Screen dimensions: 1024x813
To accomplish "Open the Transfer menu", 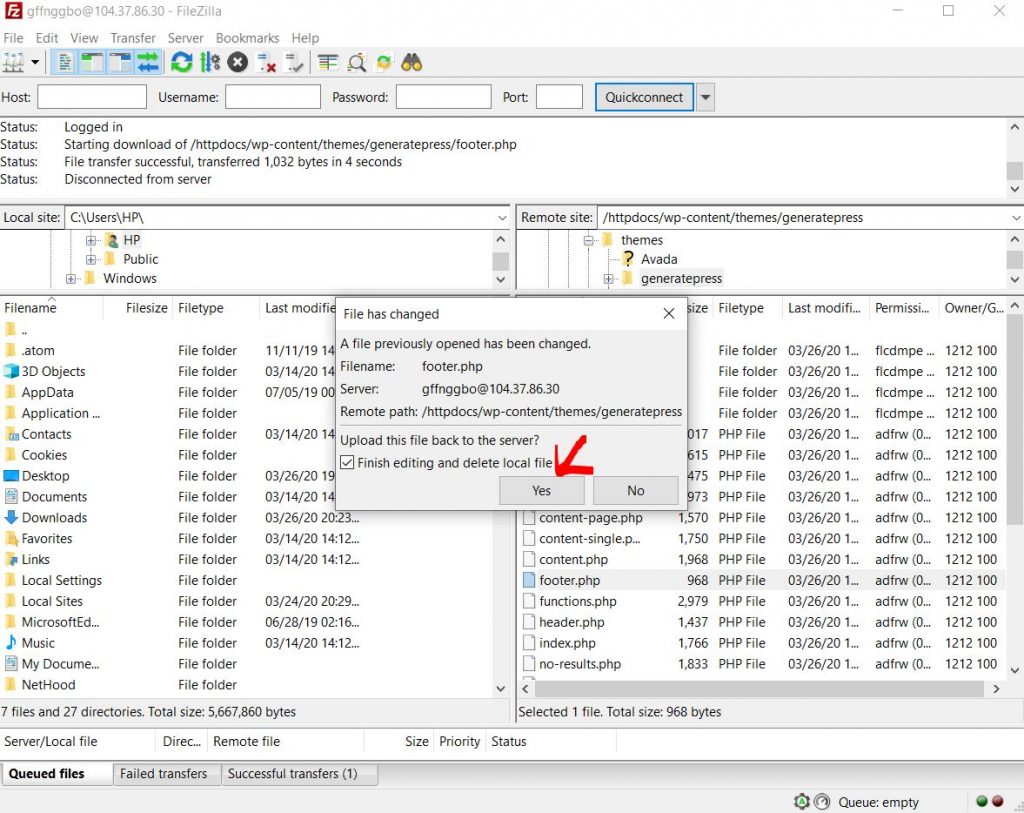I will tap(133, 38).
